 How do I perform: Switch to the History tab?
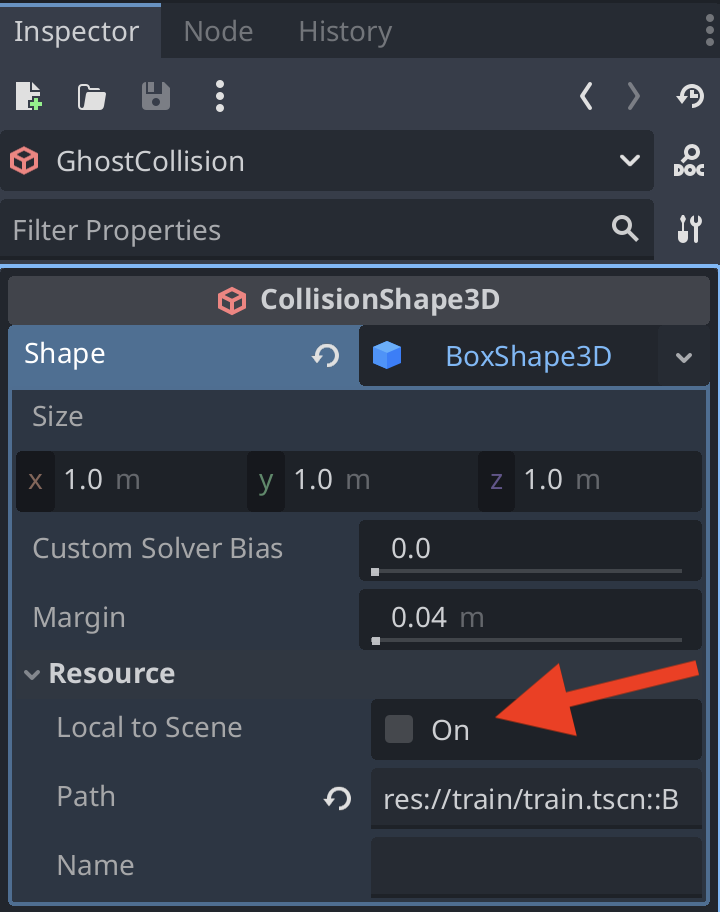click(345, 32)
